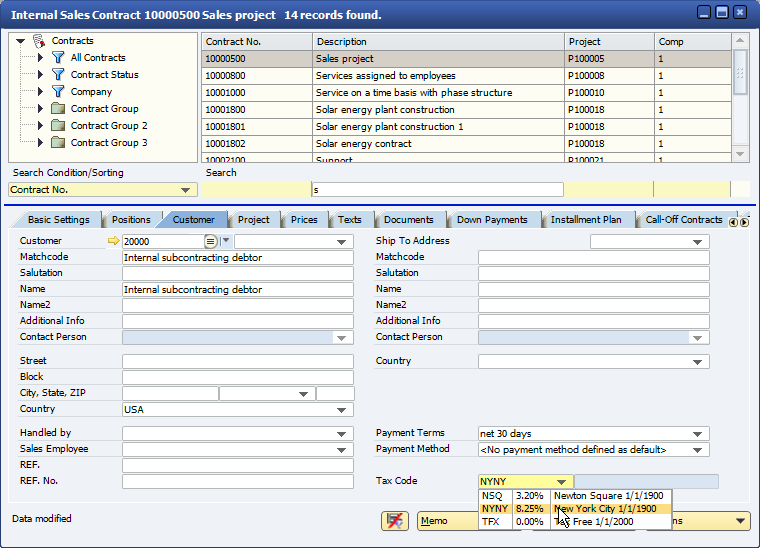
Task: Switch to the Installment Plan tab
Action: tap(586, 220)
